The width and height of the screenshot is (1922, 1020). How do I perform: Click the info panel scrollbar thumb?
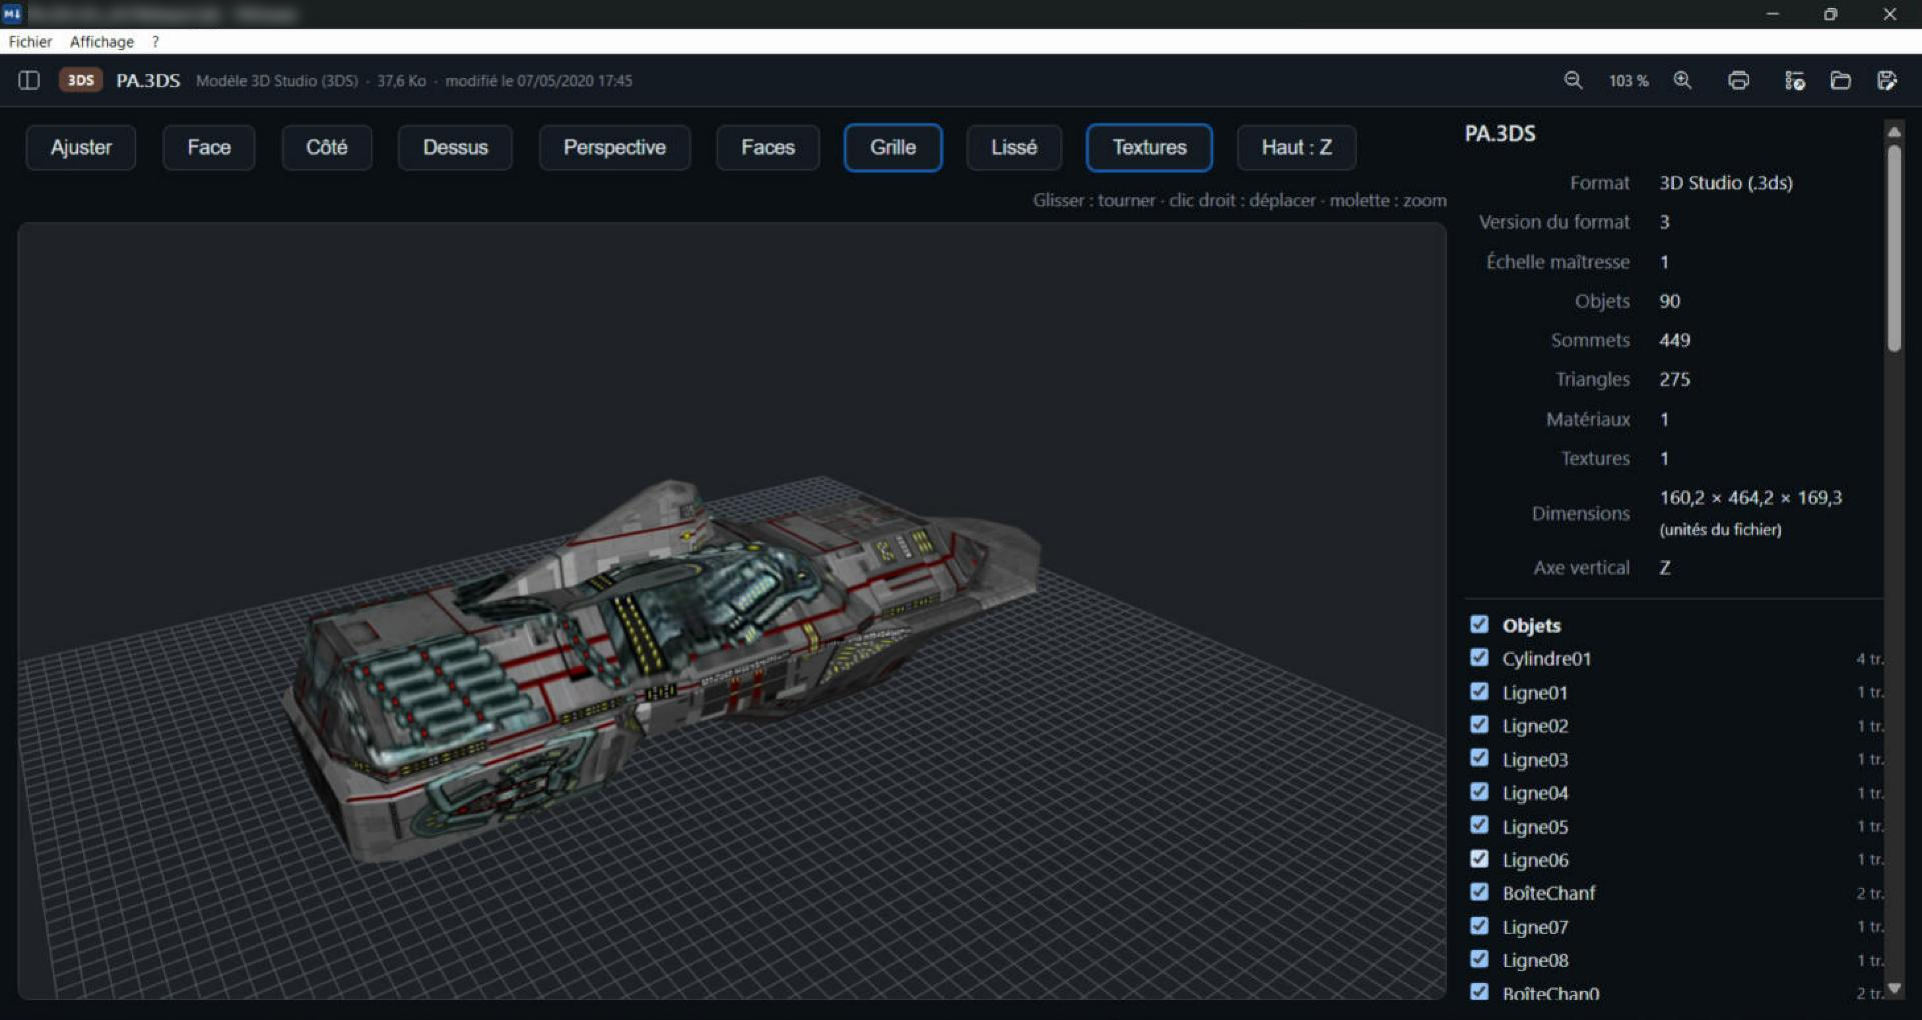point(1893,248)
